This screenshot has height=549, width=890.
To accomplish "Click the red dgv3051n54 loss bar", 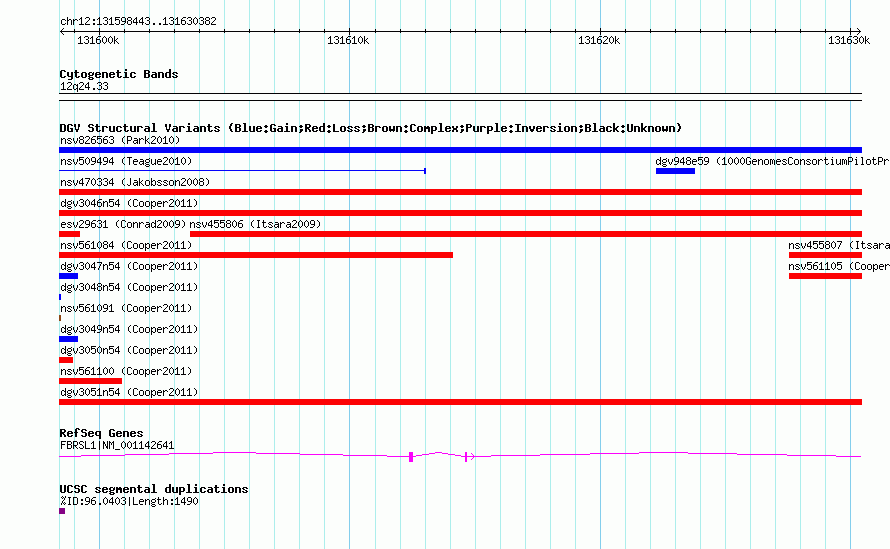I will point(460,403).
